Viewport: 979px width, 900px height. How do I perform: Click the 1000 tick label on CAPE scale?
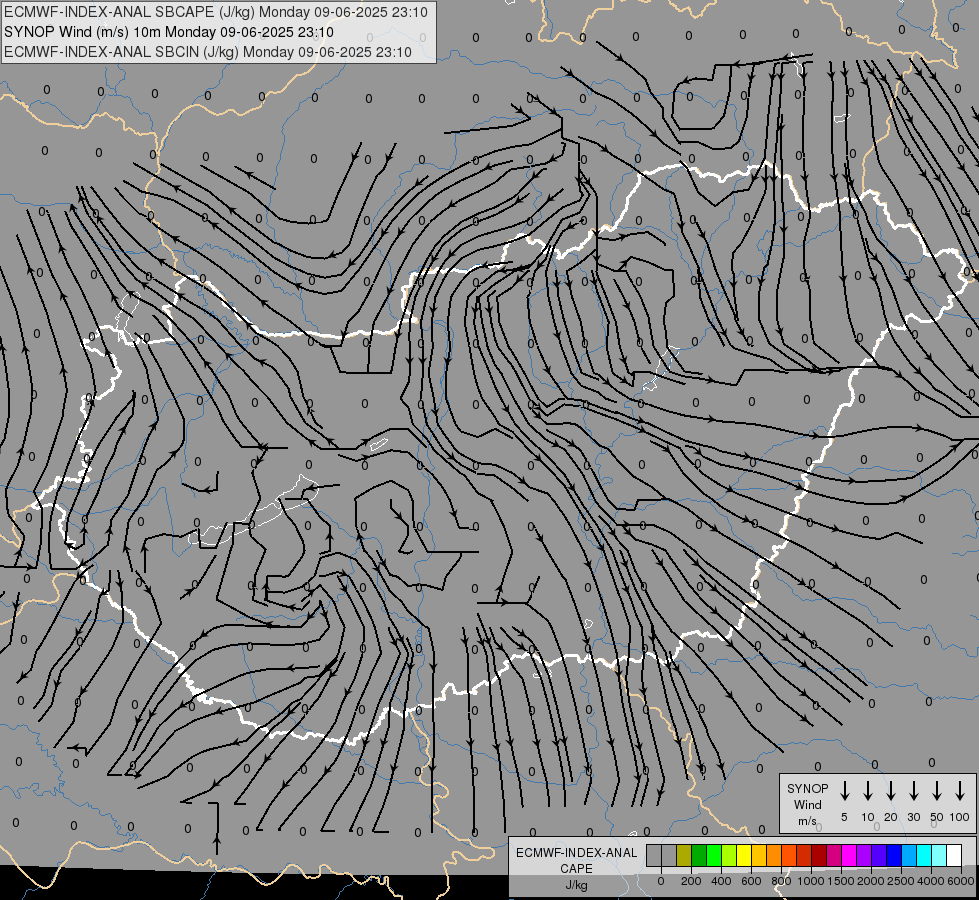point(810,881)
